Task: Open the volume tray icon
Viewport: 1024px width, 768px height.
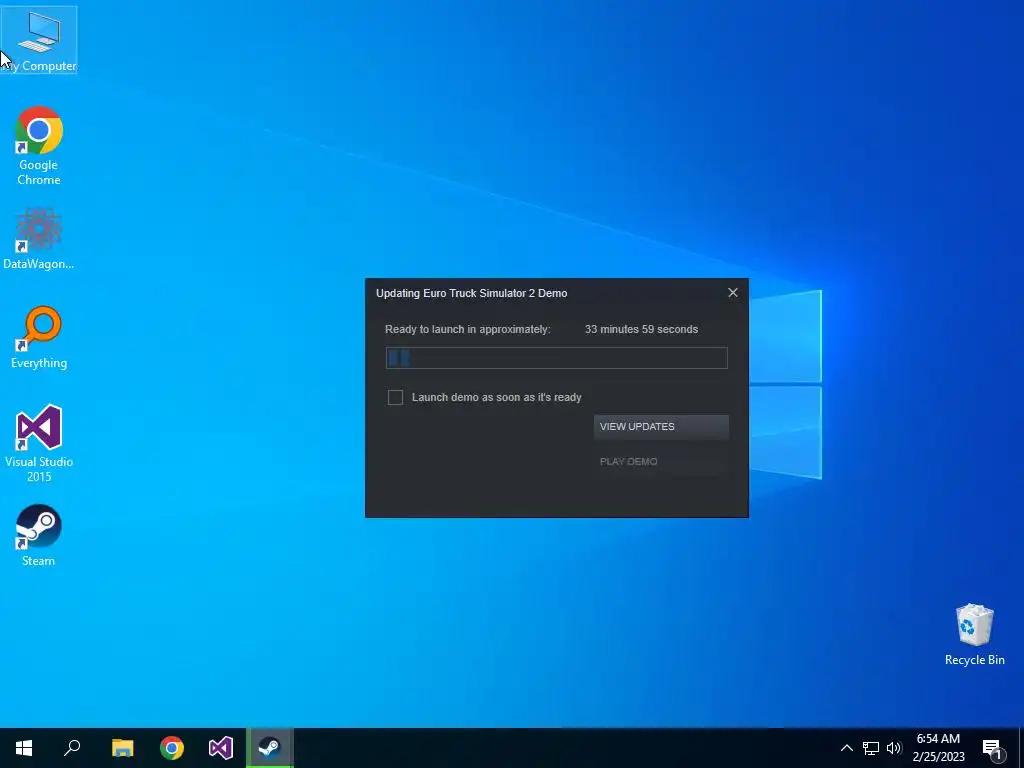Action: pyautogui.click(x=894, y=748)
